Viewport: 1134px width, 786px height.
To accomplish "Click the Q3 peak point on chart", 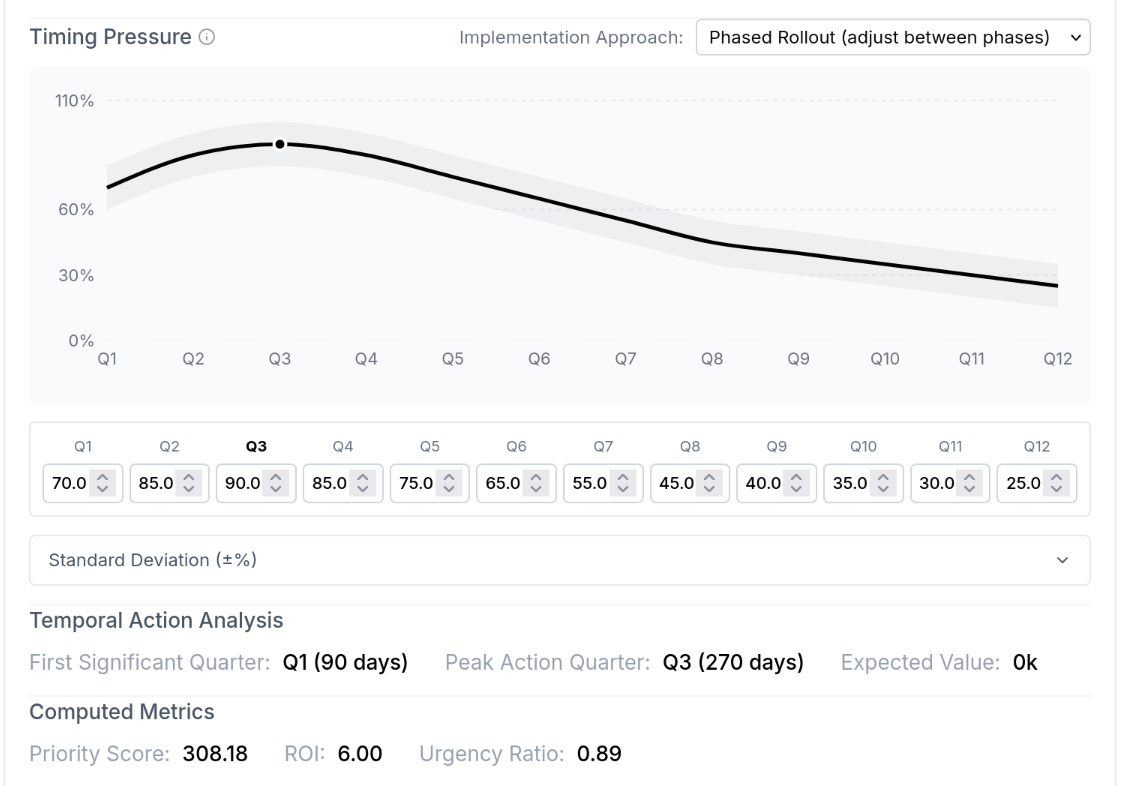I will click(x=280, y=144).
